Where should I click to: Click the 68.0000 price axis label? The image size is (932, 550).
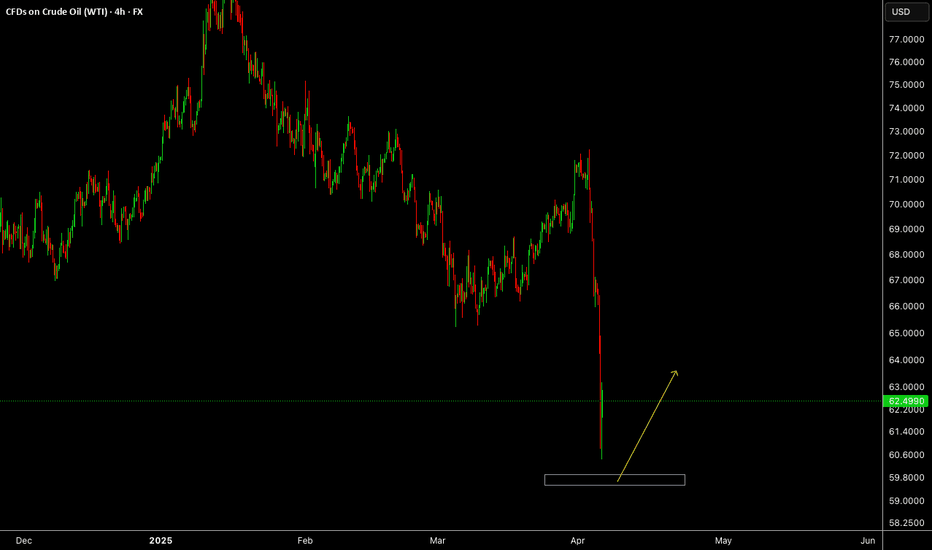pyautogui.click(x=906, y=254)
